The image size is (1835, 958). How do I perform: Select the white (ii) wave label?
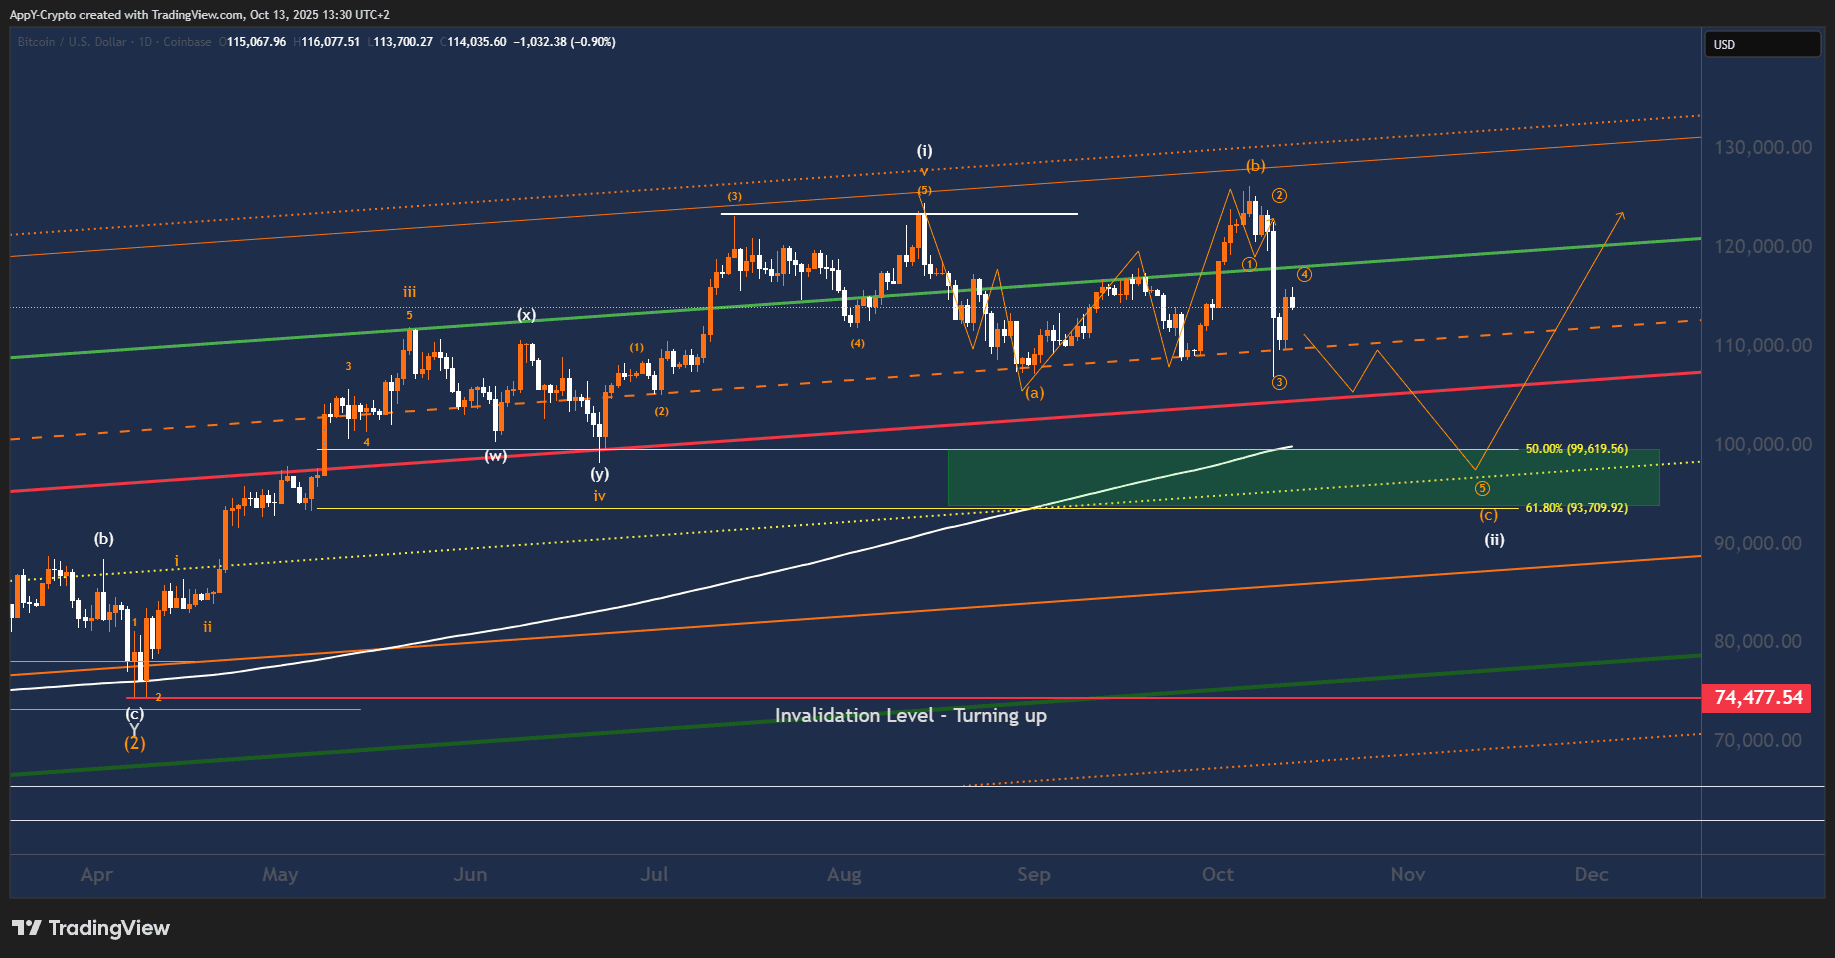click(x=1494, y=540)
